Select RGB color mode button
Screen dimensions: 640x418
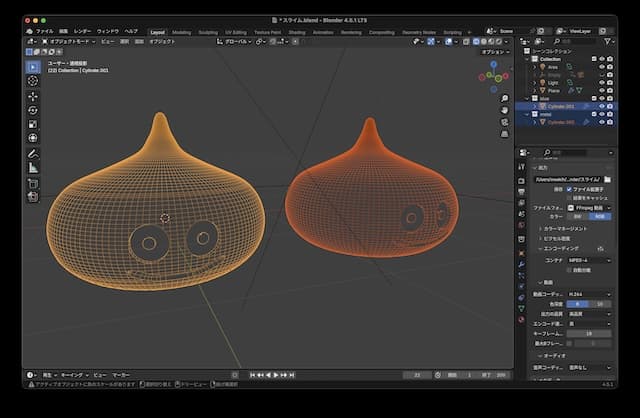click(600, 216)
